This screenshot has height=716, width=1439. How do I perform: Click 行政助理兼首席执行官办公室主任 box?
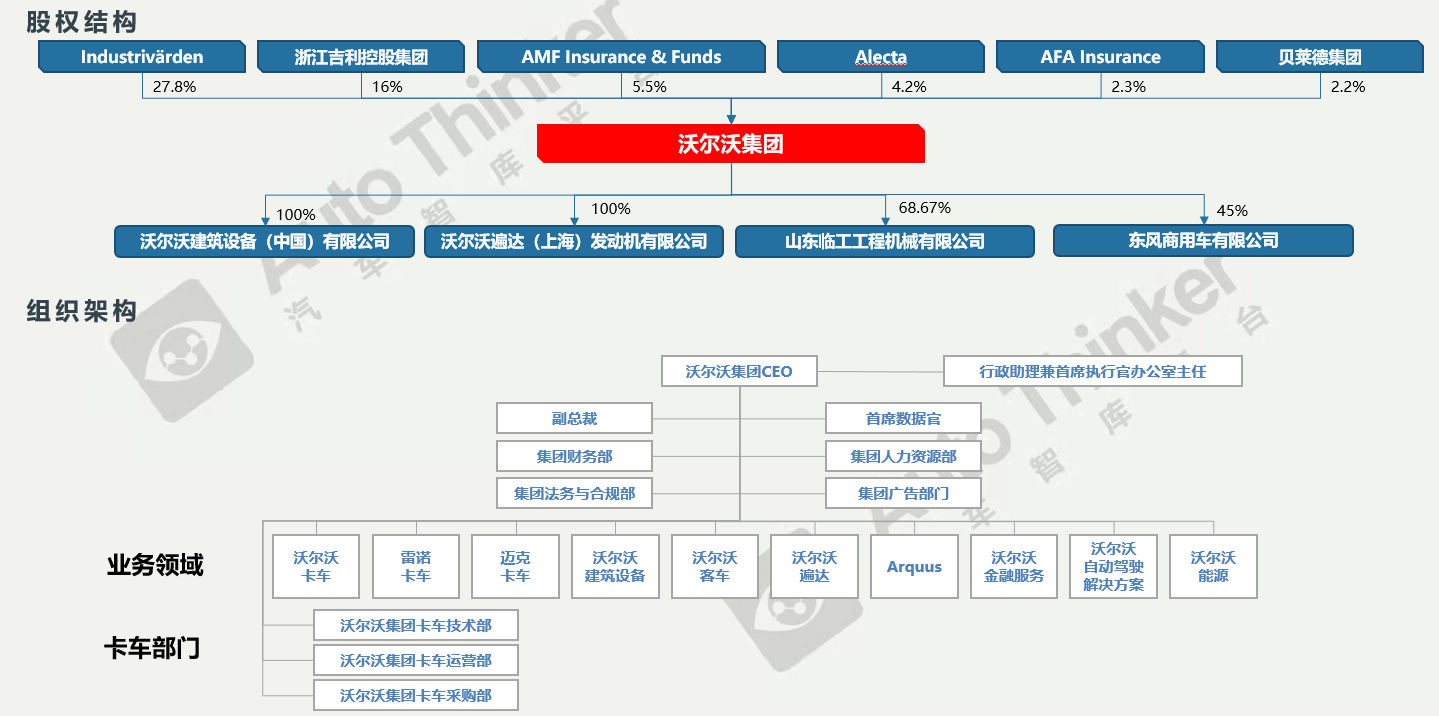pyautogui.click(x=1093, y=371)
